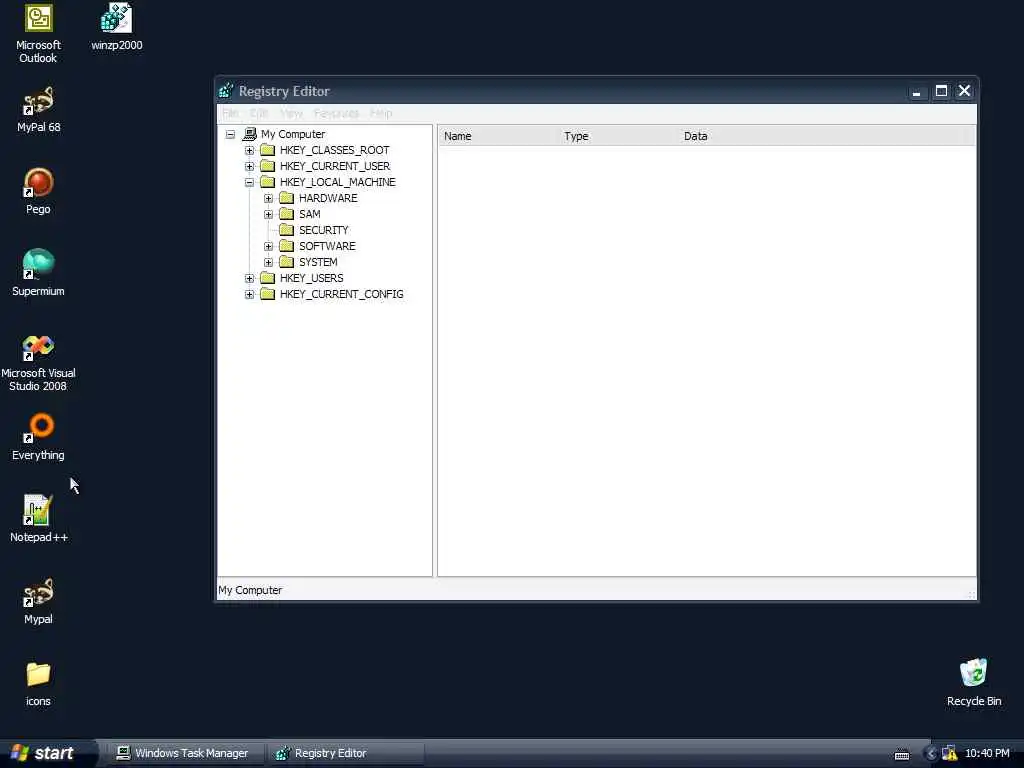The width and height of the screenshot is (1024, 768).
Task: Click the Registry Editor title bar icon
Action: [226, 91]
